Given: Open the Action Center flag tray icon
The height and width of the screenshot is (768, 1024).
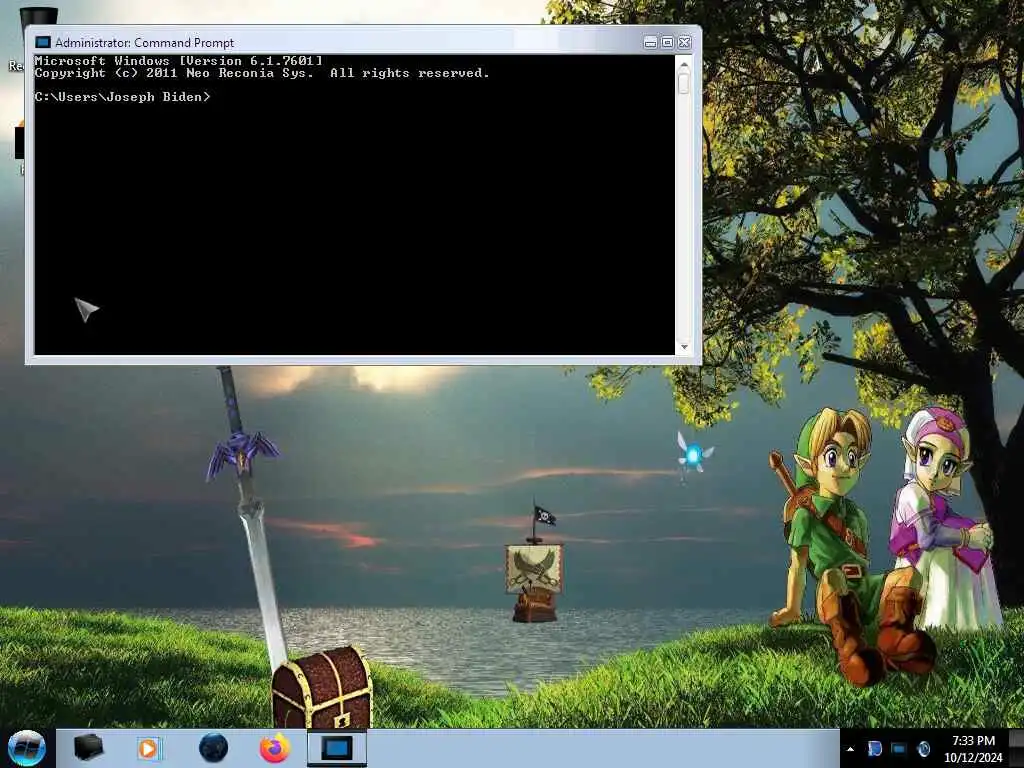Looking at the screenshot, I should 874,749.
